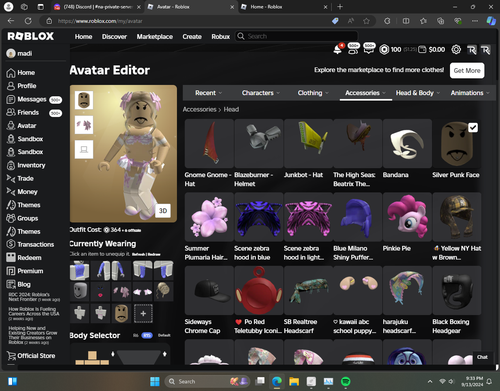Click the Roblox logo in the header
500x391 pixels.
[x=30, y=36]
